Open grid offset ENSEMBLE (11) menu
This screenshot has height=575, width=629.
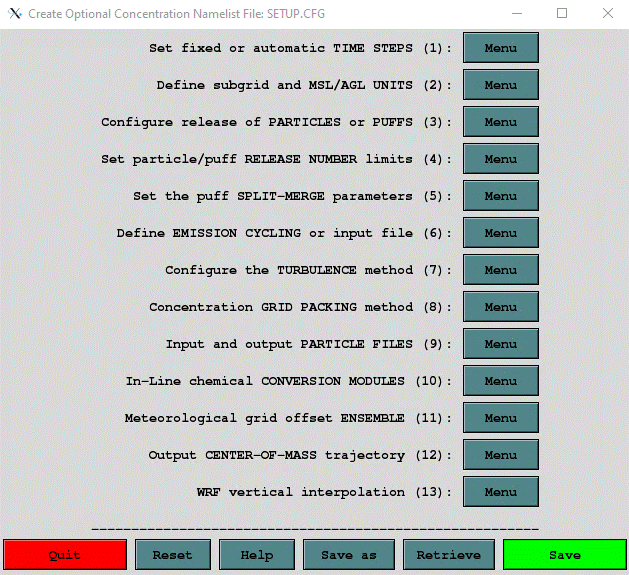500,418
